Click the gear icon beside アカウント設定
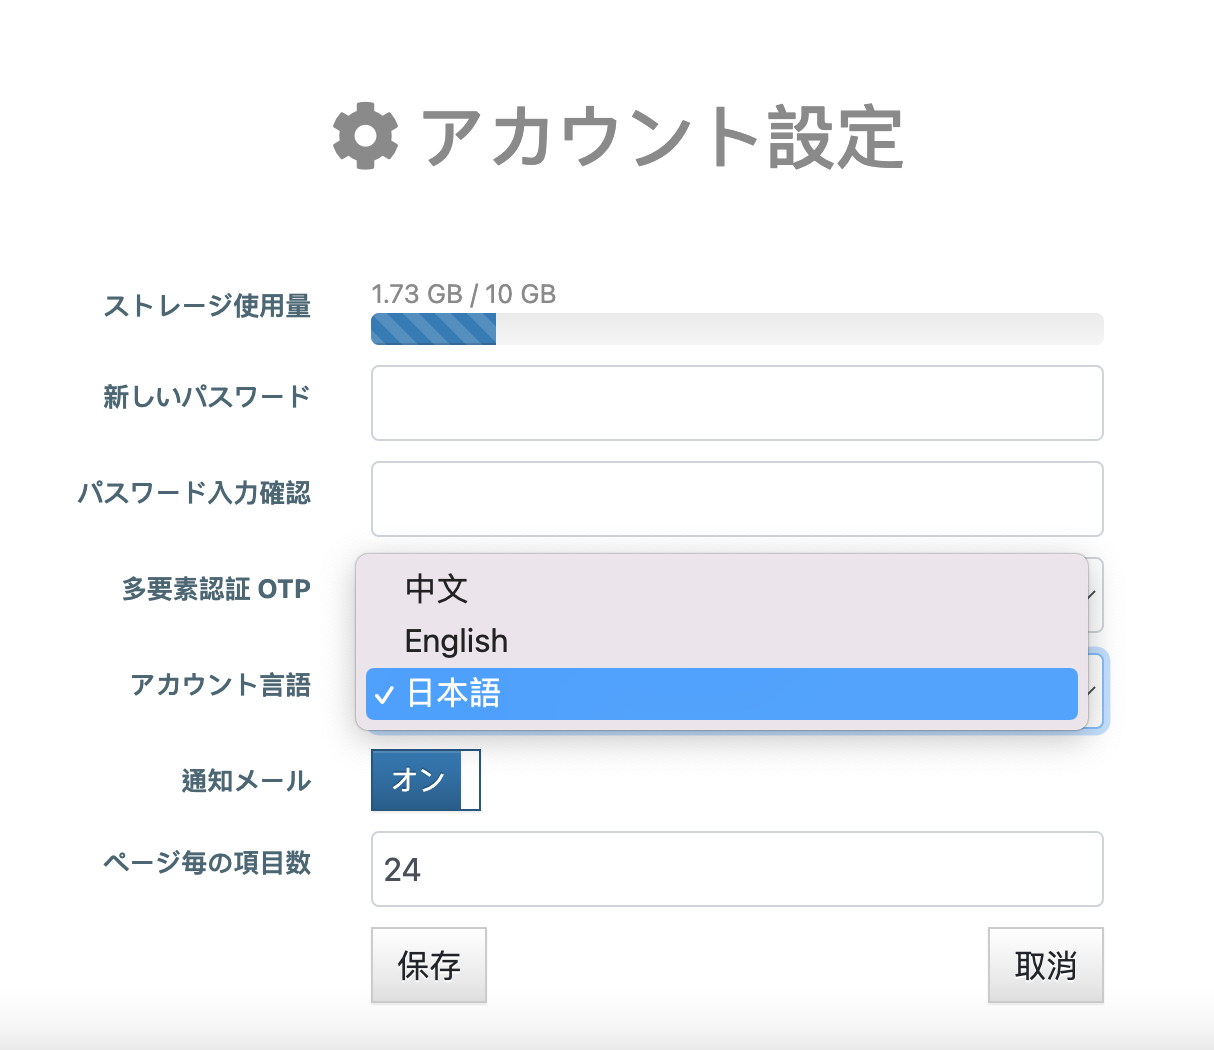Image resolution: width=1214 pixels, height=1050 pixels. coord(365,136)
